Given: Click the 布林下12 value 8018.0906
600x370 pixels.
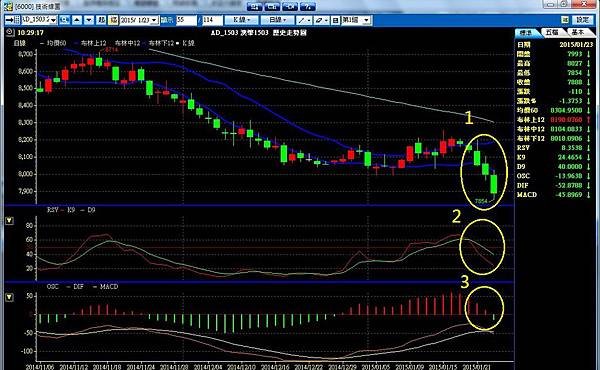Looking at the screenshot, I should [x=566, y=138].
